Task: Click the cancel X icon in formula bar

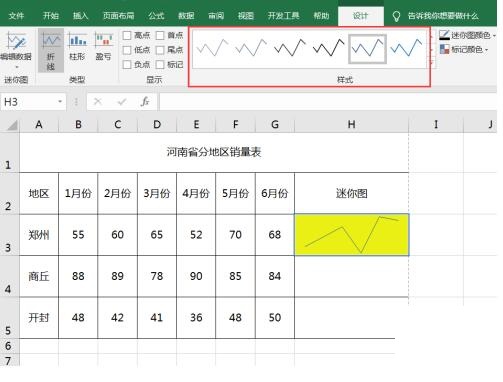Action: coord(98,102)
